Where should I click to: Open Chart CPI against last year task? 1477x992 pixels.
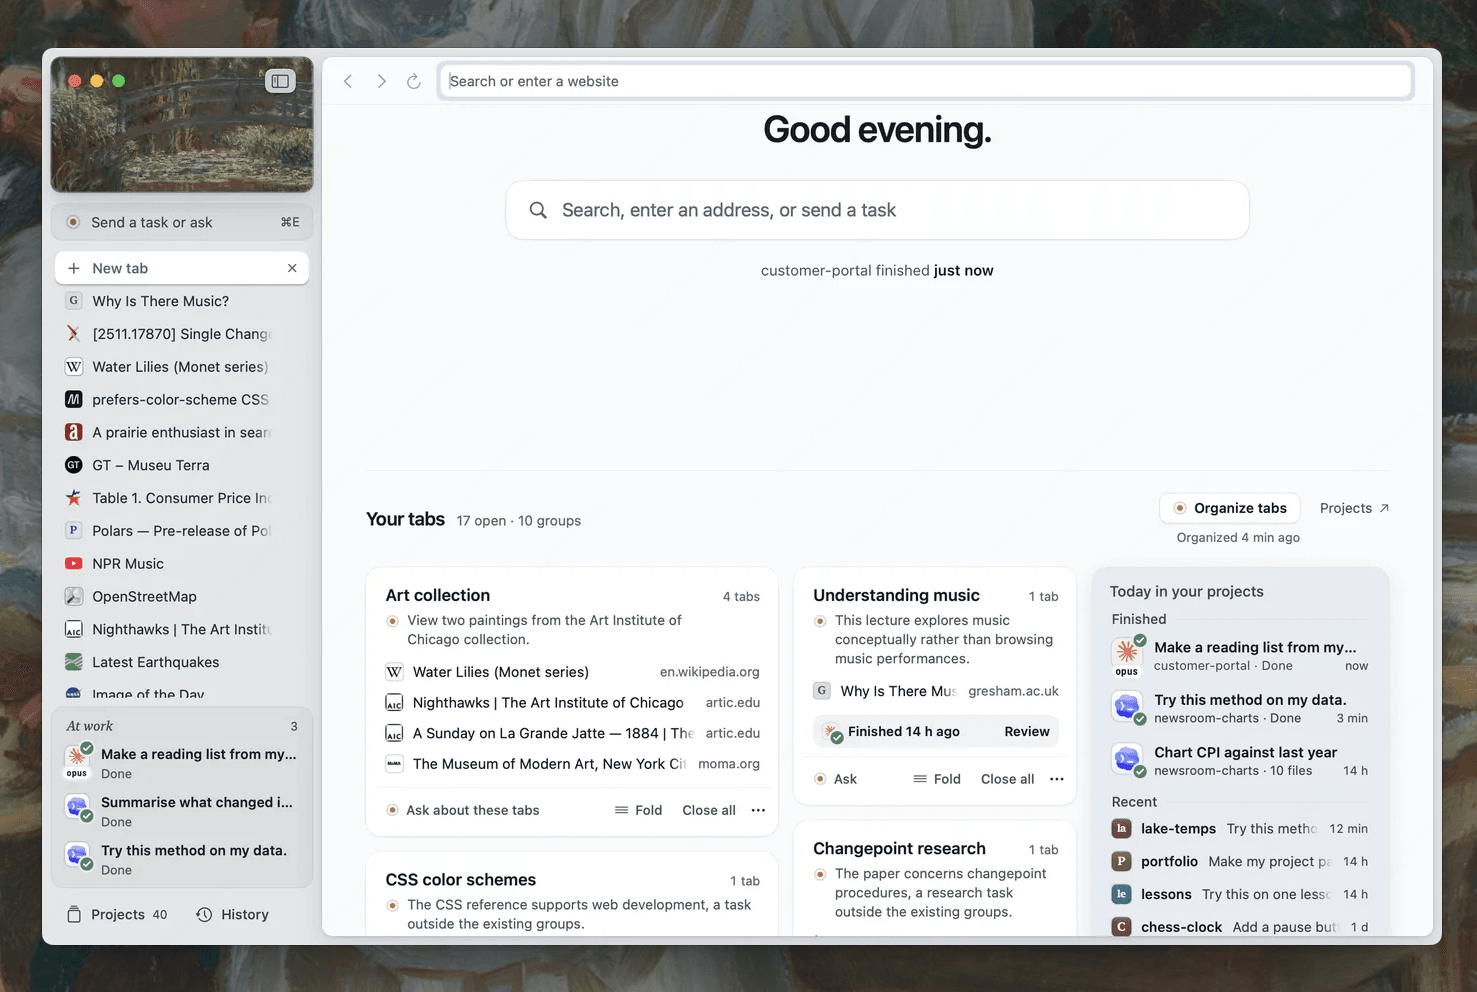coord(1240,761)
